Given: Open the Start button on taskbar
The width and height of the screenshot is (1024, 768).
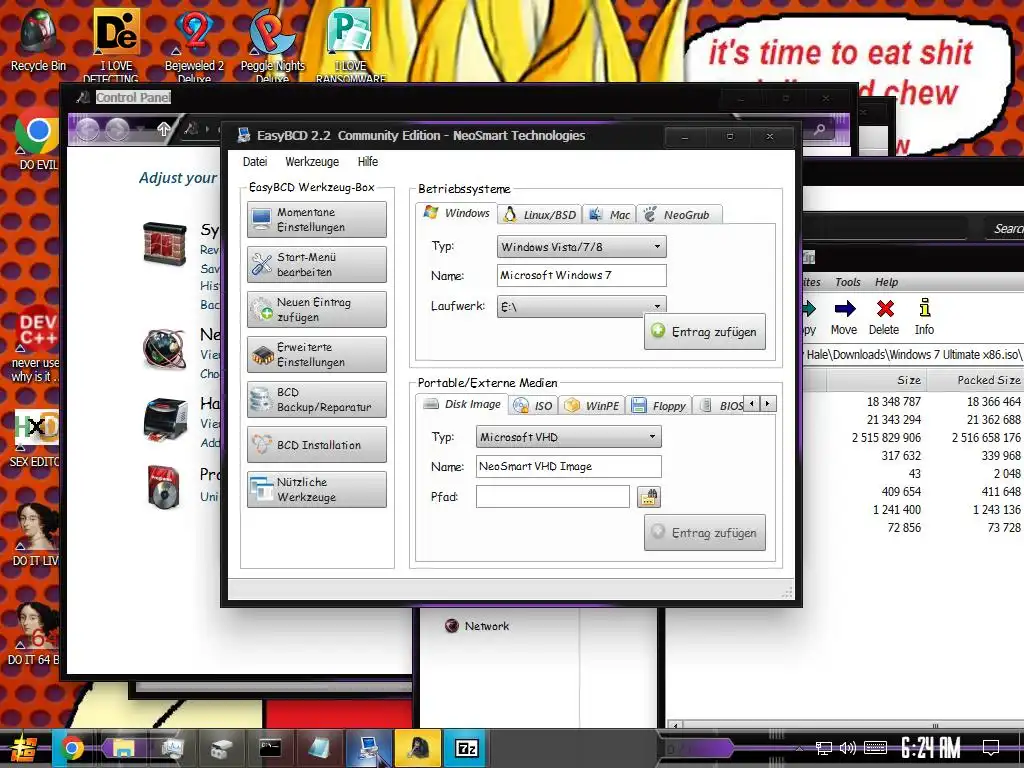Looking at the screenshot, I should click(24, 748).
